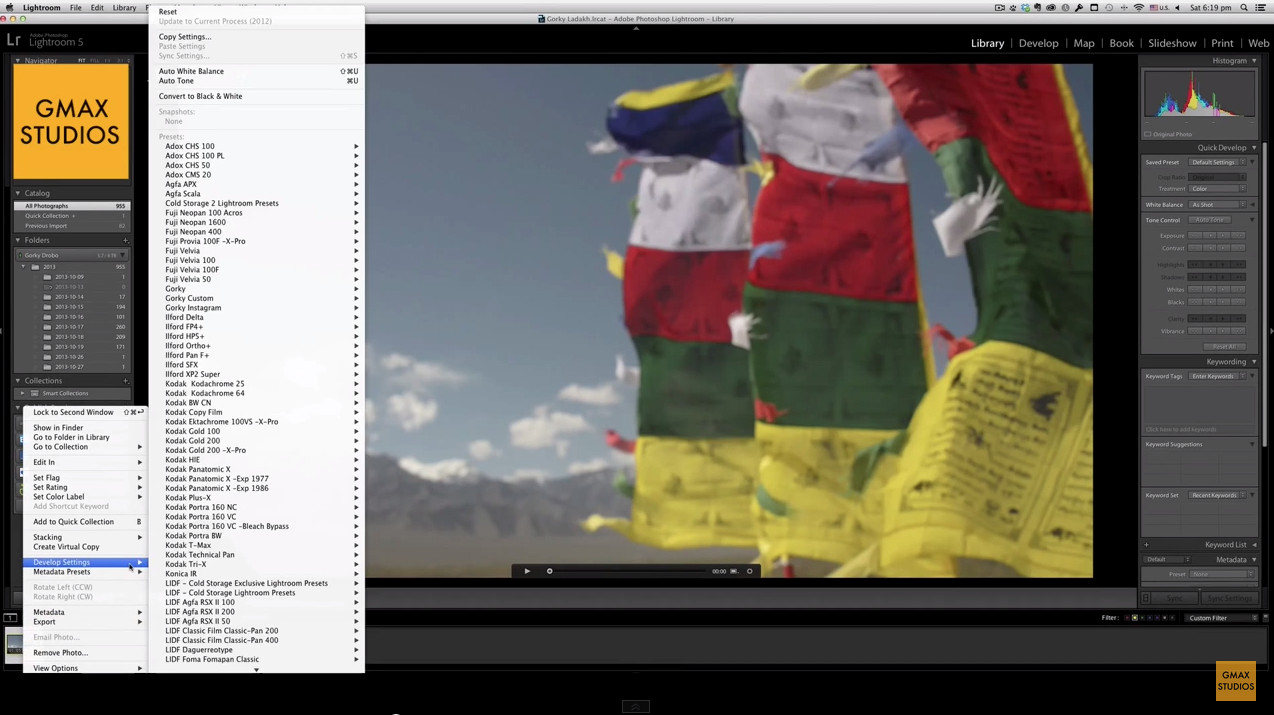This screenshot has height=715, width=1274.
Task: Click the Auto Tone button in Quick Develop
Action: pyautogui.click(x=1210, y=220)
